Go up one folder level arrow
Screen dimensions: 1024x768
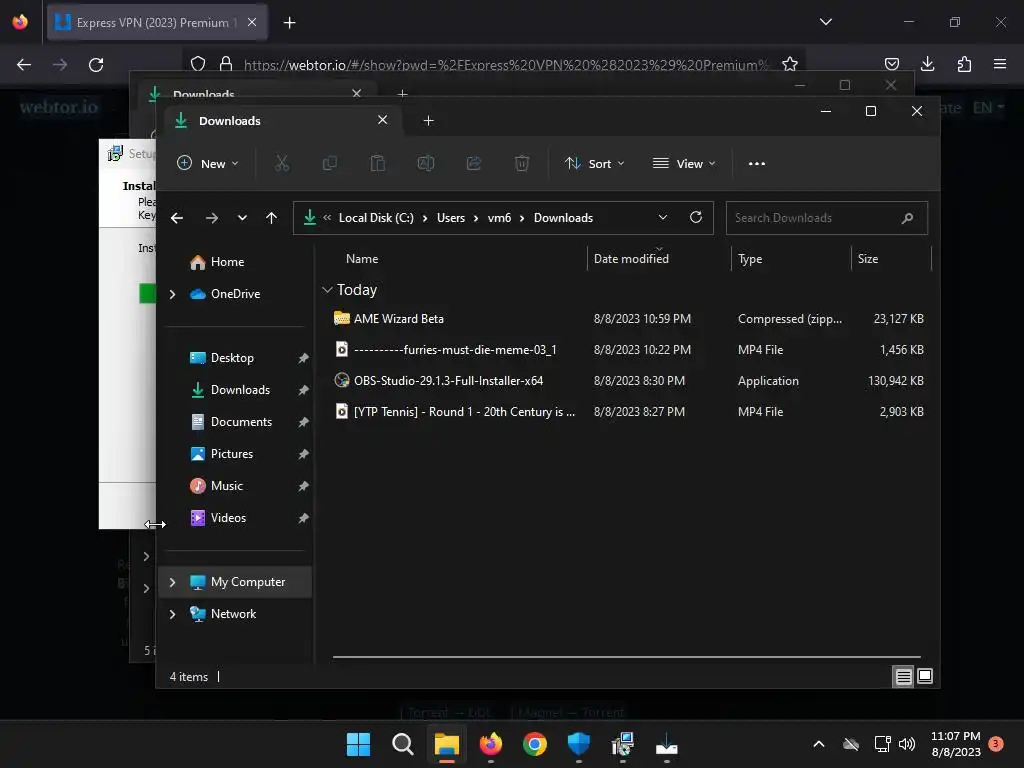(x=272, y=218)
